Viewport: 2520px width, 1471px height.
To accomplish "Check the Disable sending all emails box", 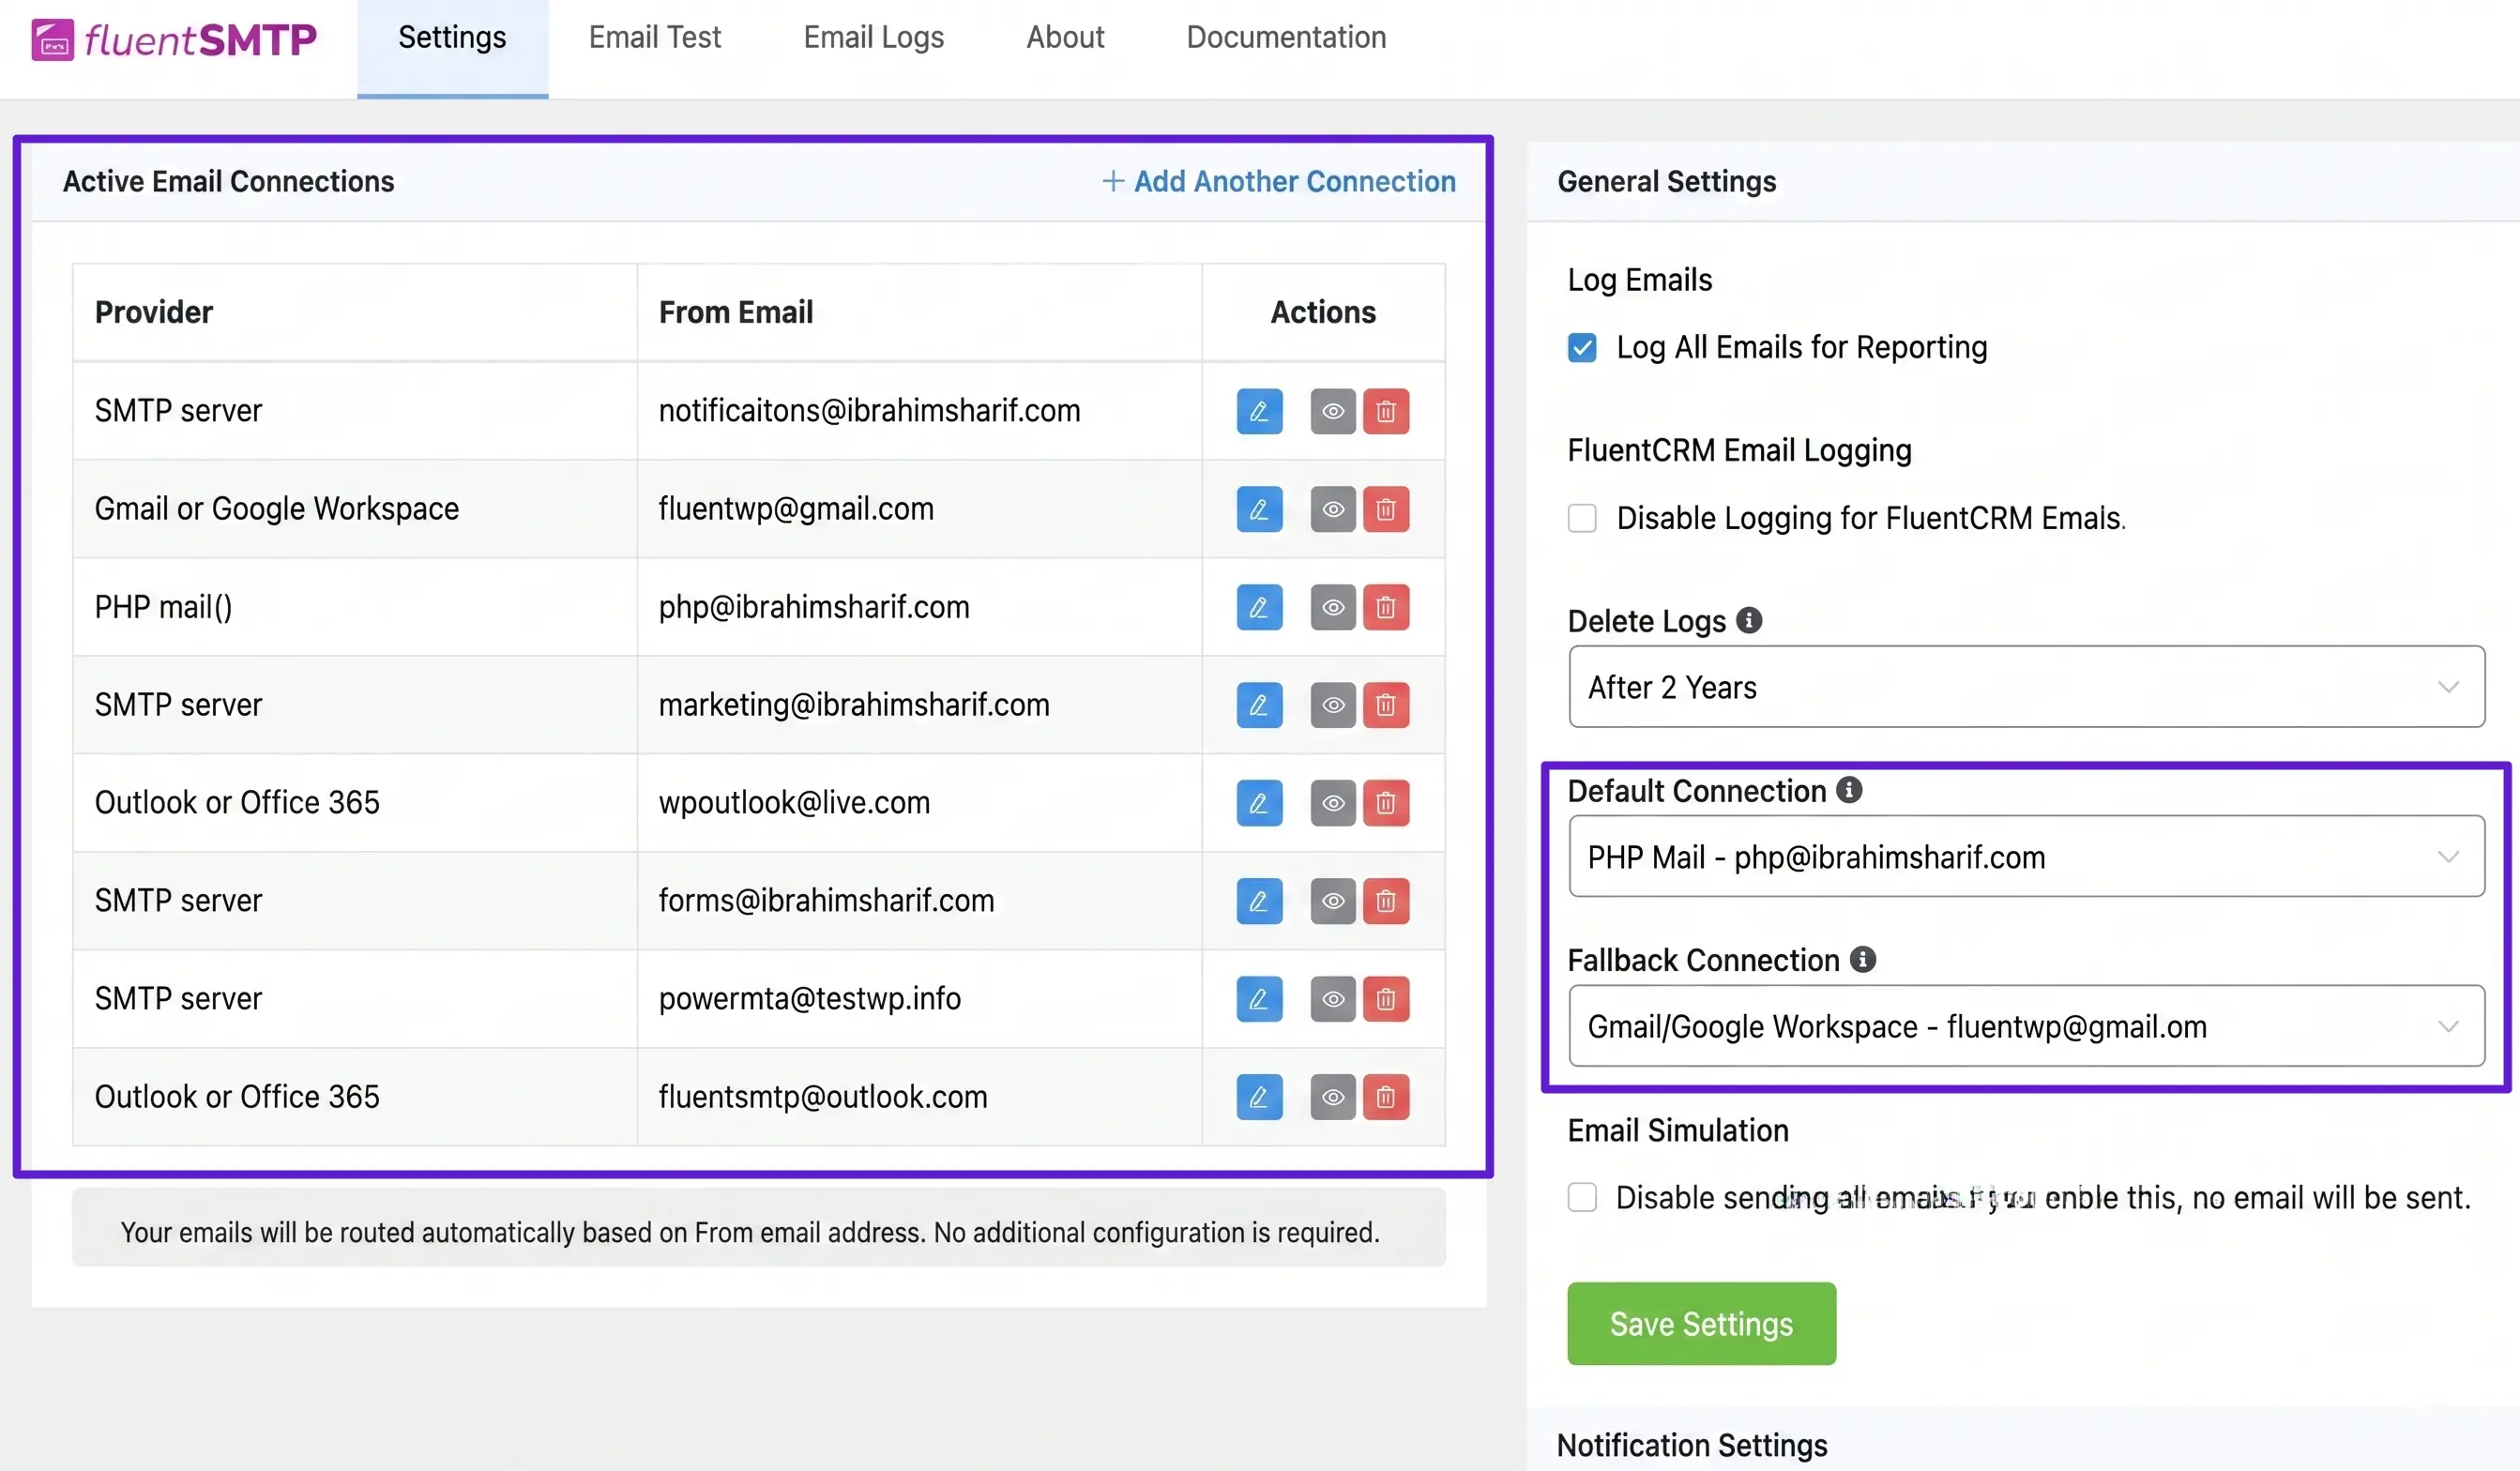I will (1582, 1197).
